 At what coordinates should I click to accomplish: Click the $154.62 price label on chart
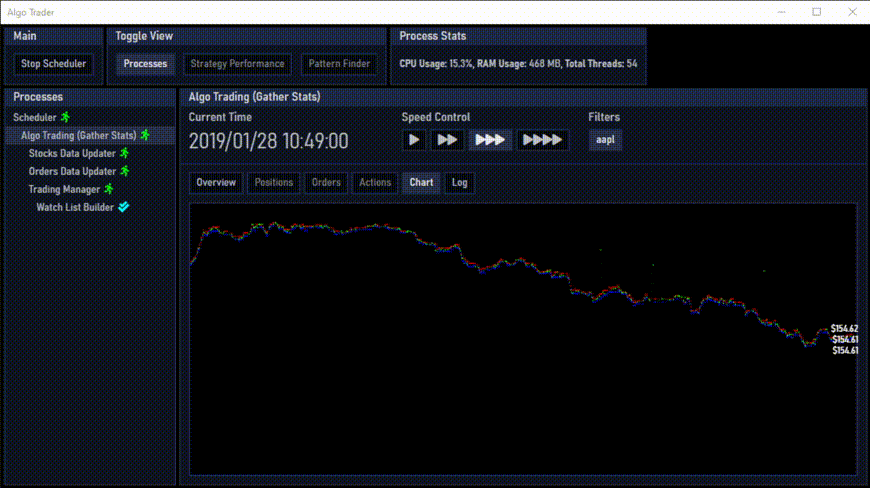coord(844,329)
